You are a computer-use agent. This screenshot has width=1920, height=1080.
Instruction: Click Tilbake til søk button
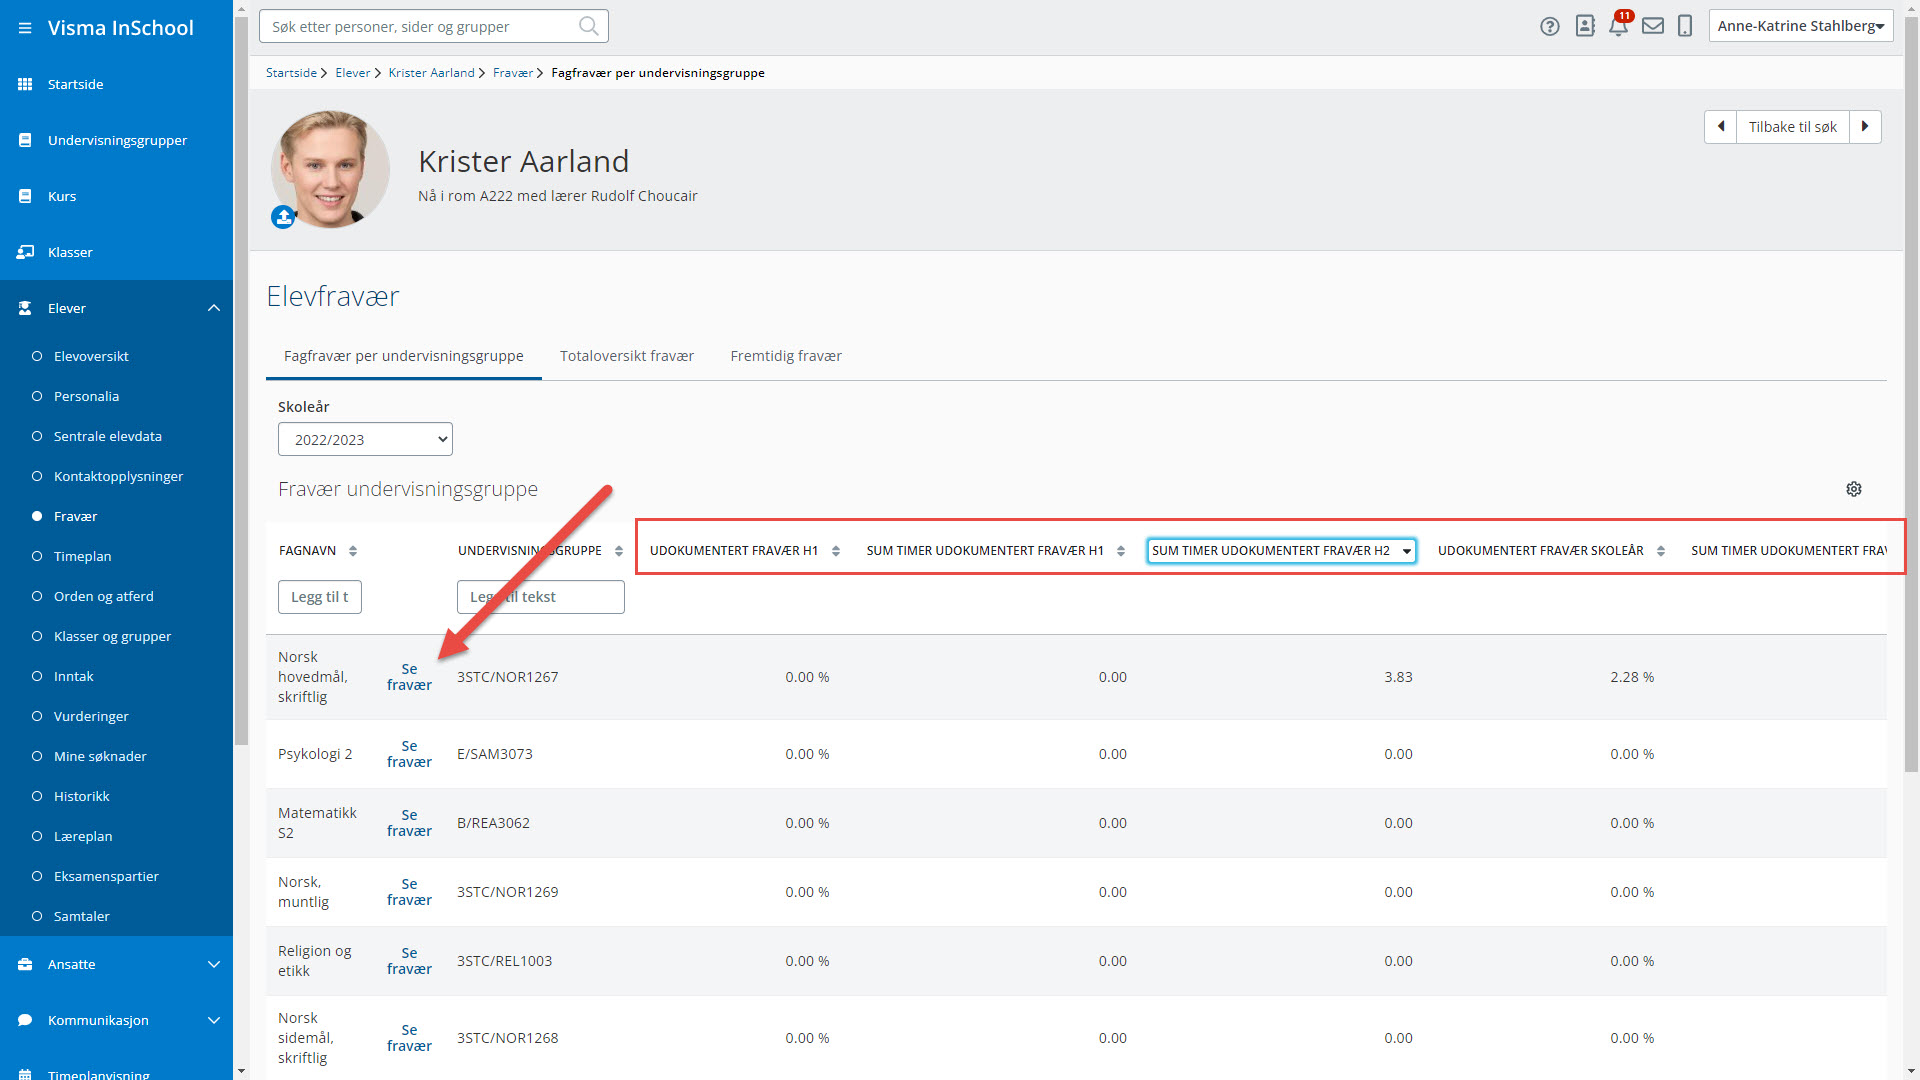(x=1792, y=127)
